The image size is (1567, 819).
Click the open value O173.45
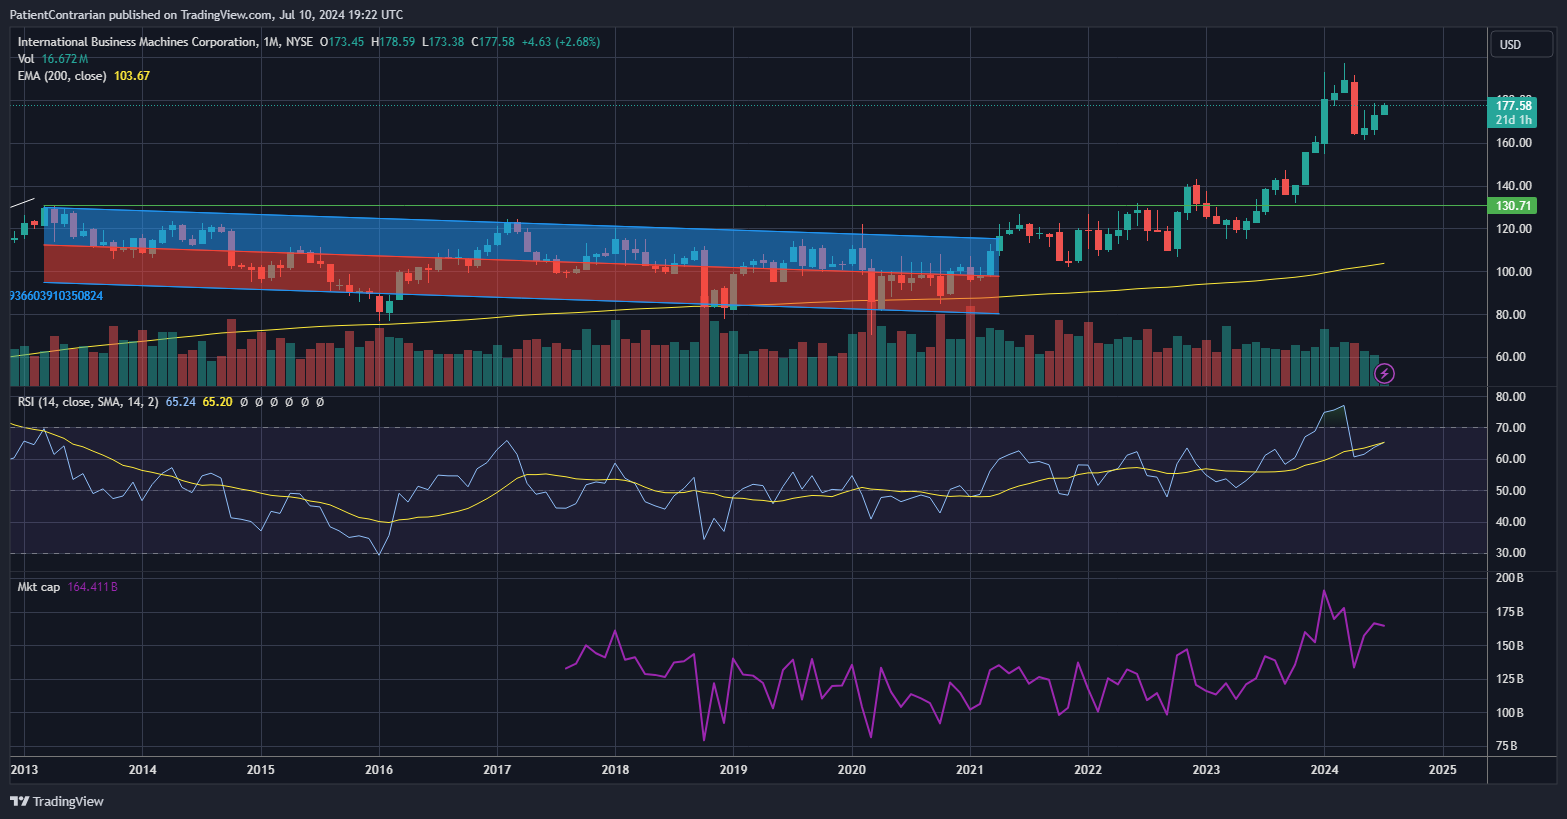tap(342, 42)
